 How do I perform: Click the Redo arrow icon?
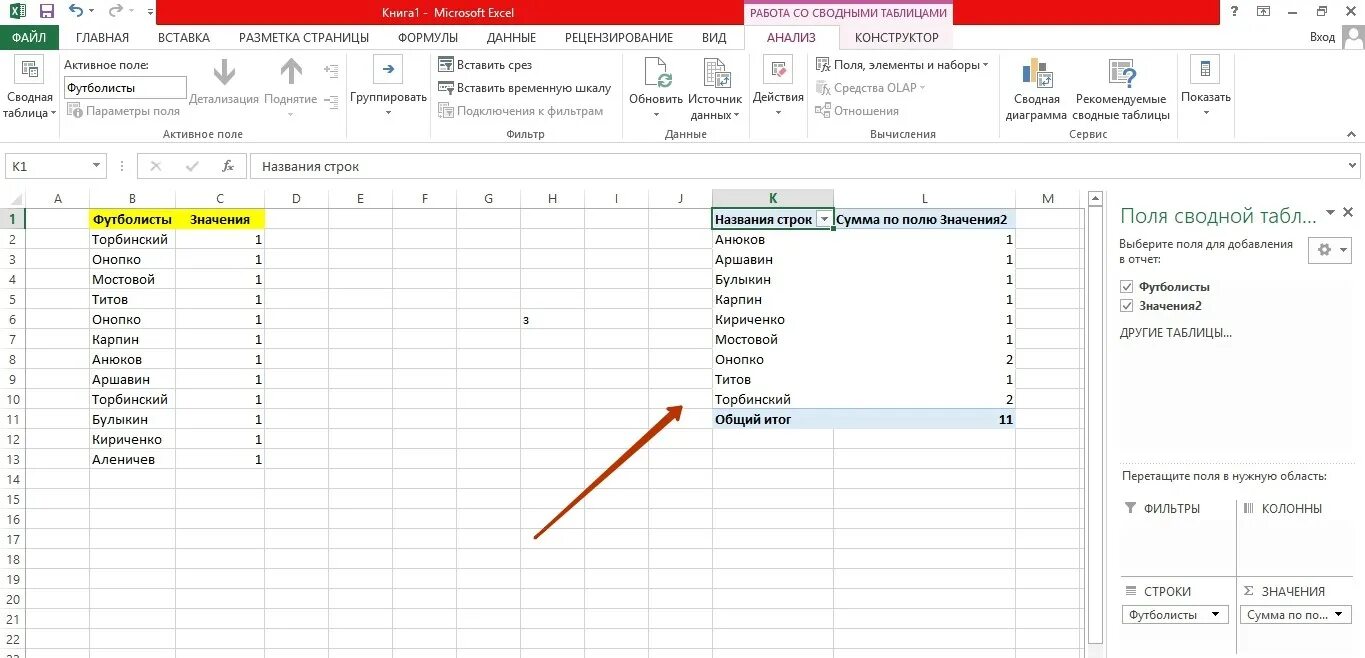click(x=115, y=12)
